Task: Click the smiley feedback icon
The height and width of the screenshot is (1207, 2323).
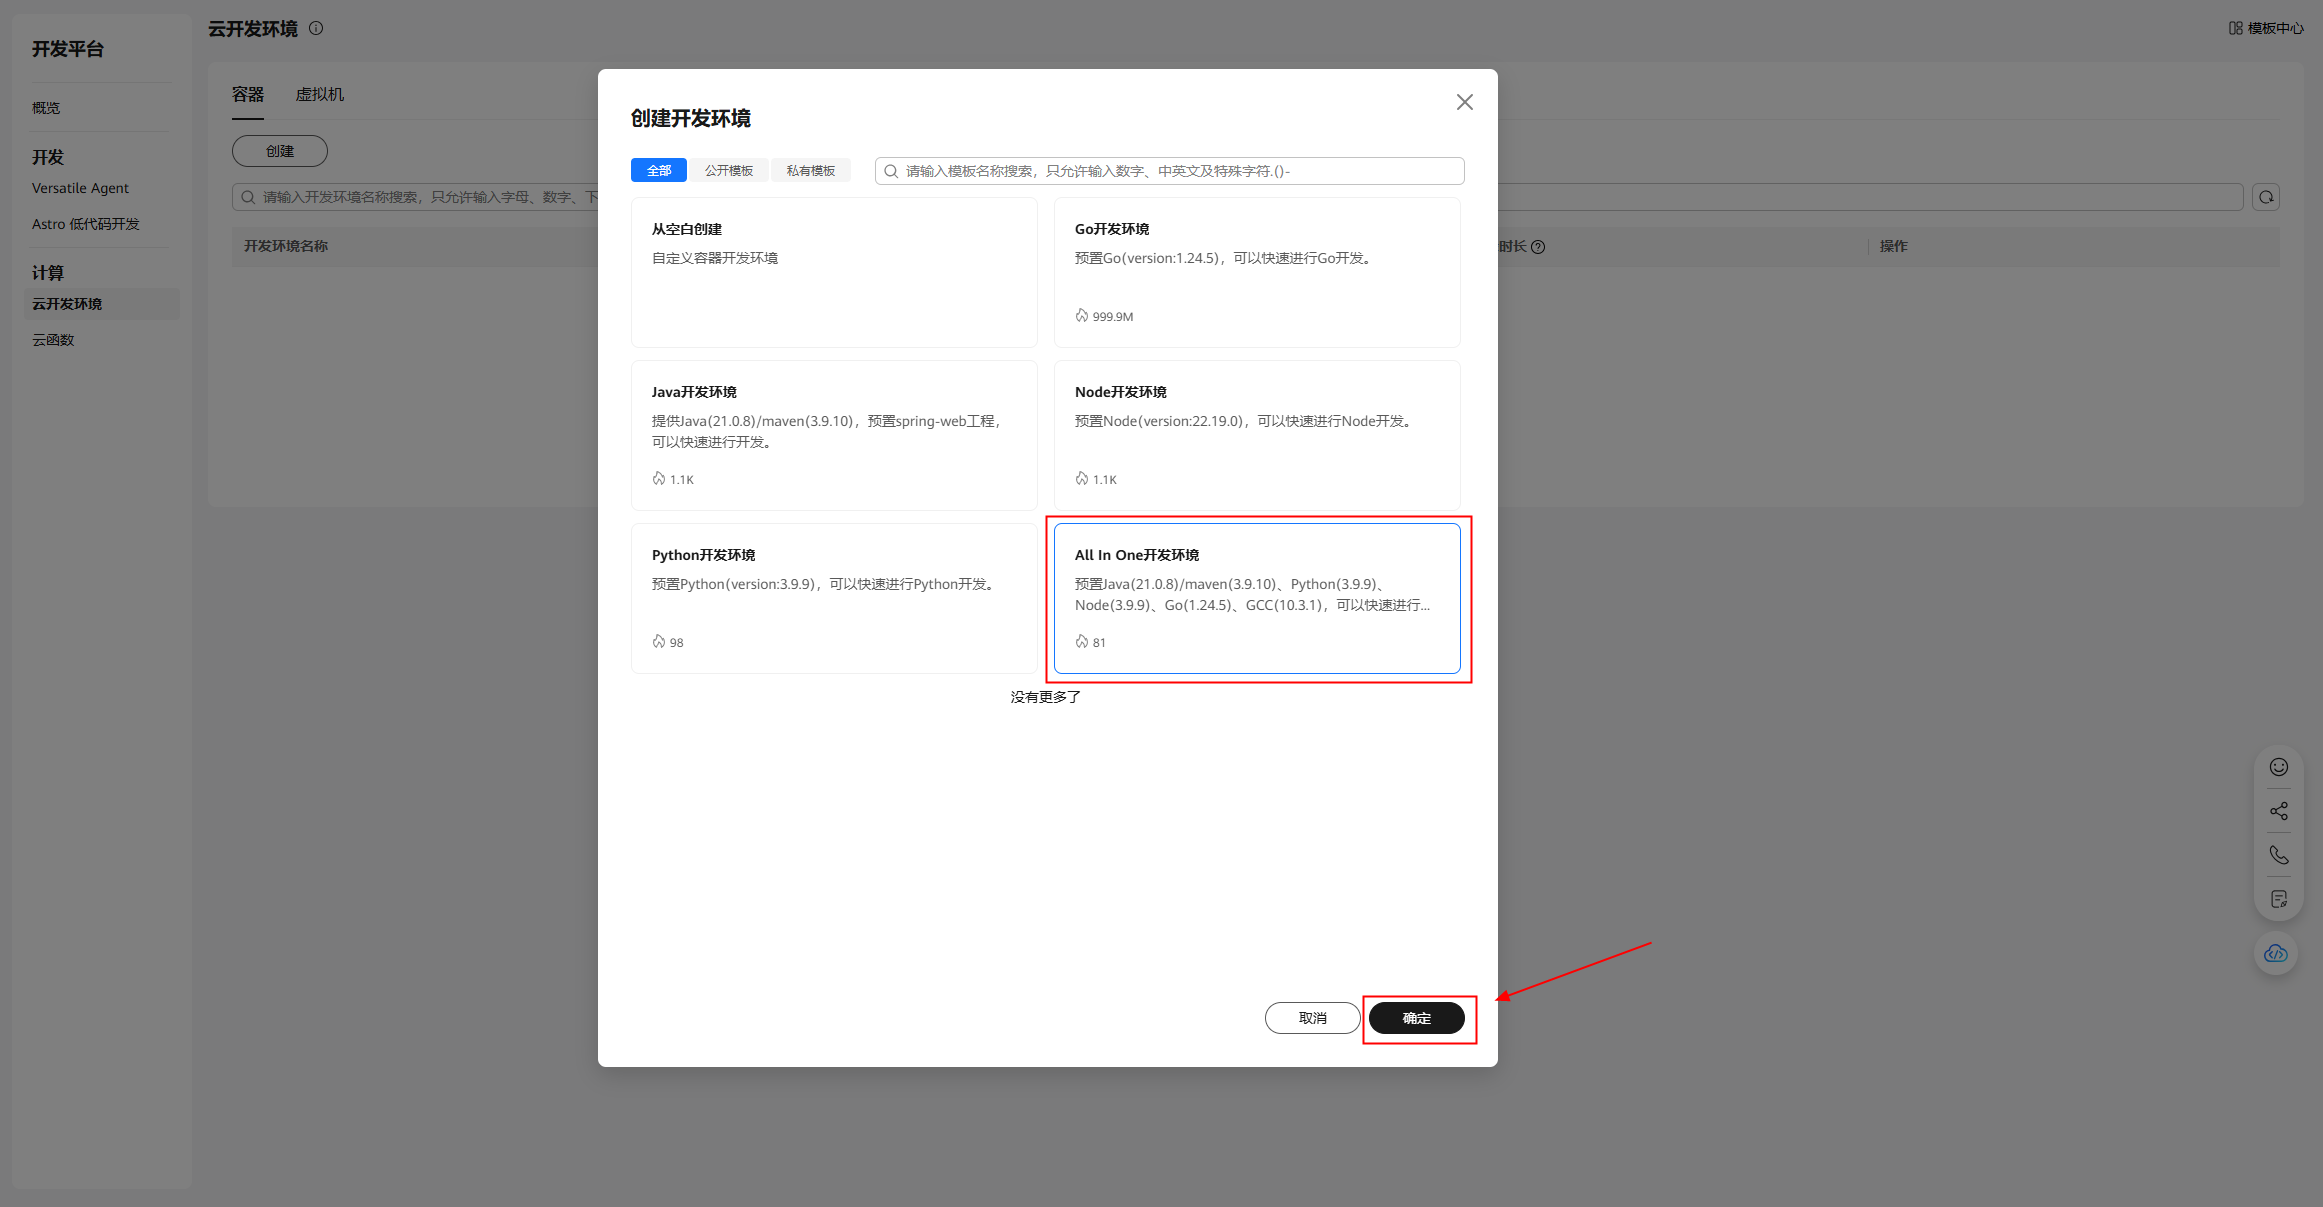Action: (2278, 767)
